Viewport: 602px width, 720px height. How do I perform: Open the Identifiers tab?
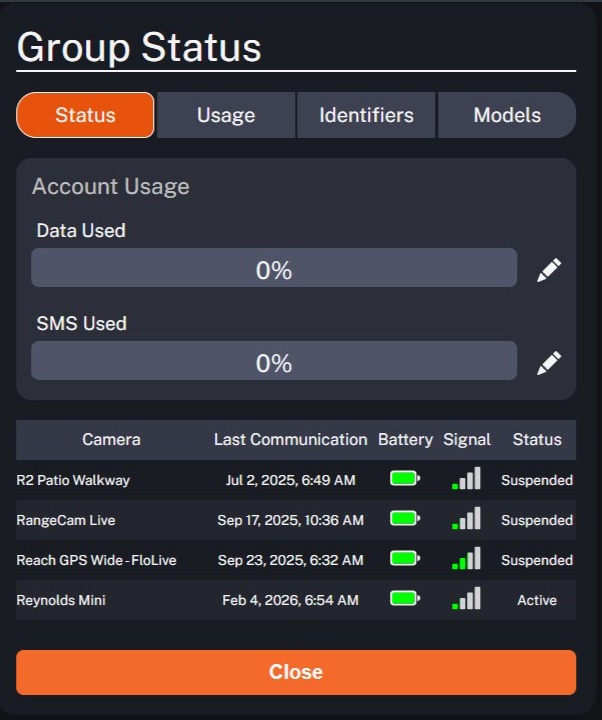[366, 115]
